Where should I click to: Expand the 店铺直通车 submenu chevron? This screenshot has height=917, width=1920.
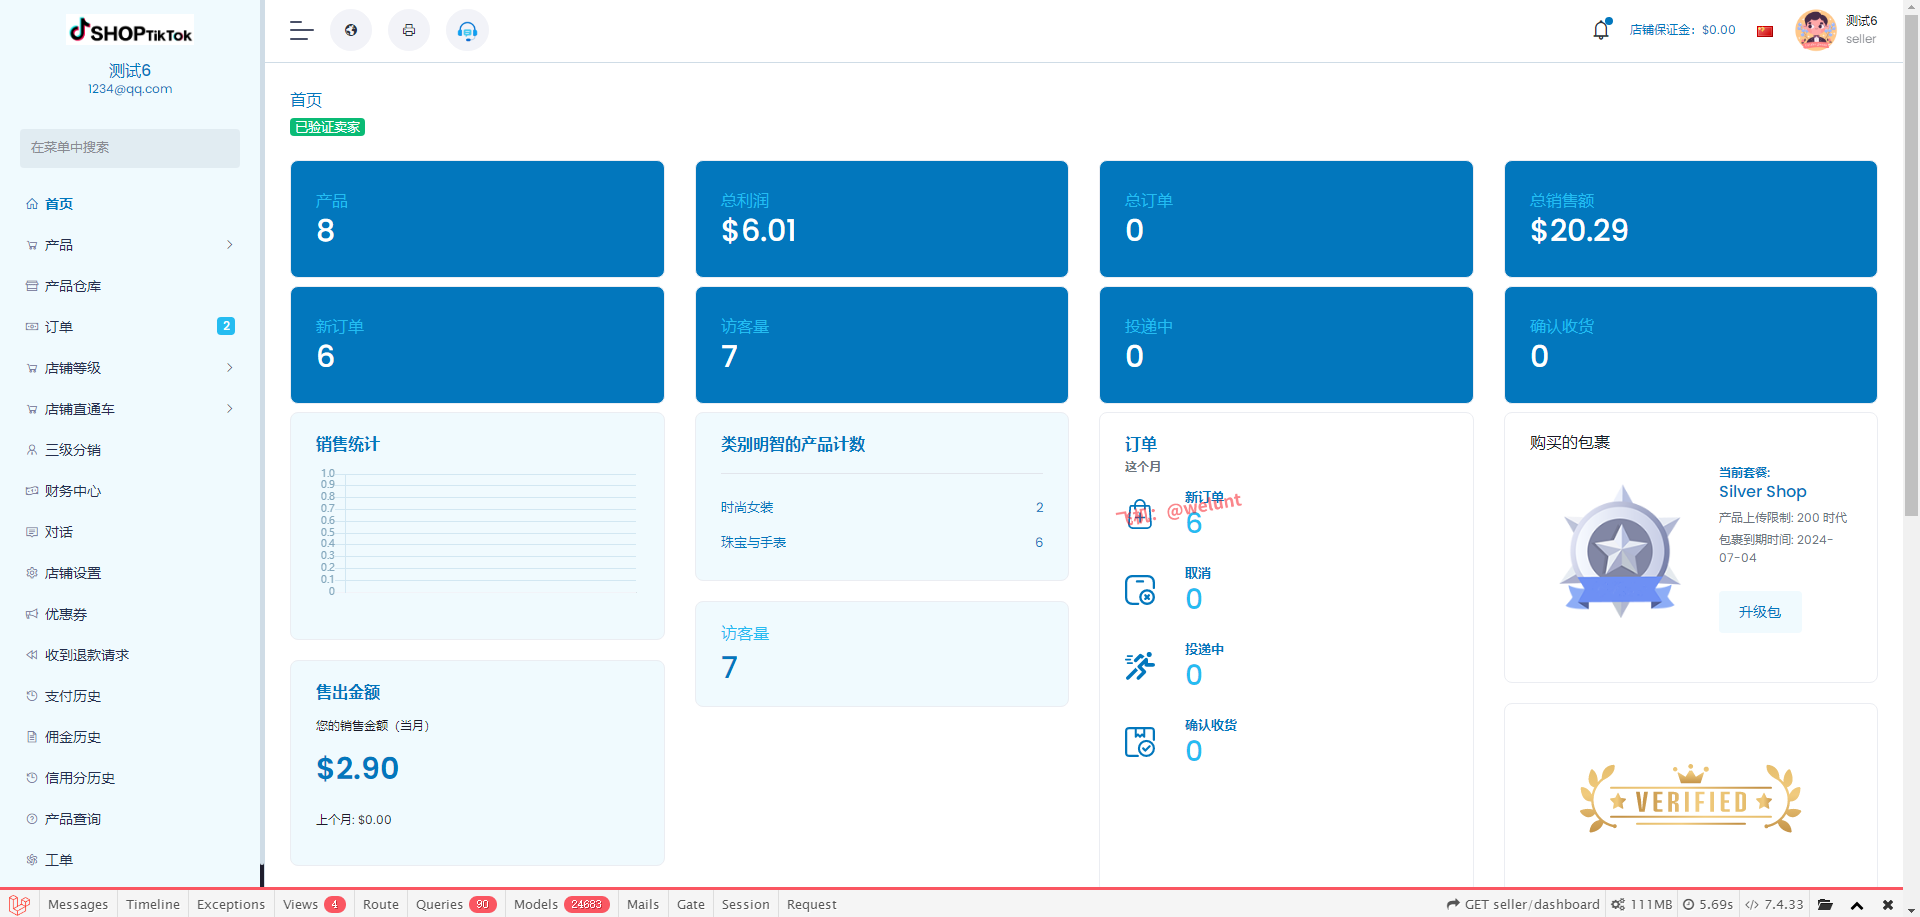(230, 409)
